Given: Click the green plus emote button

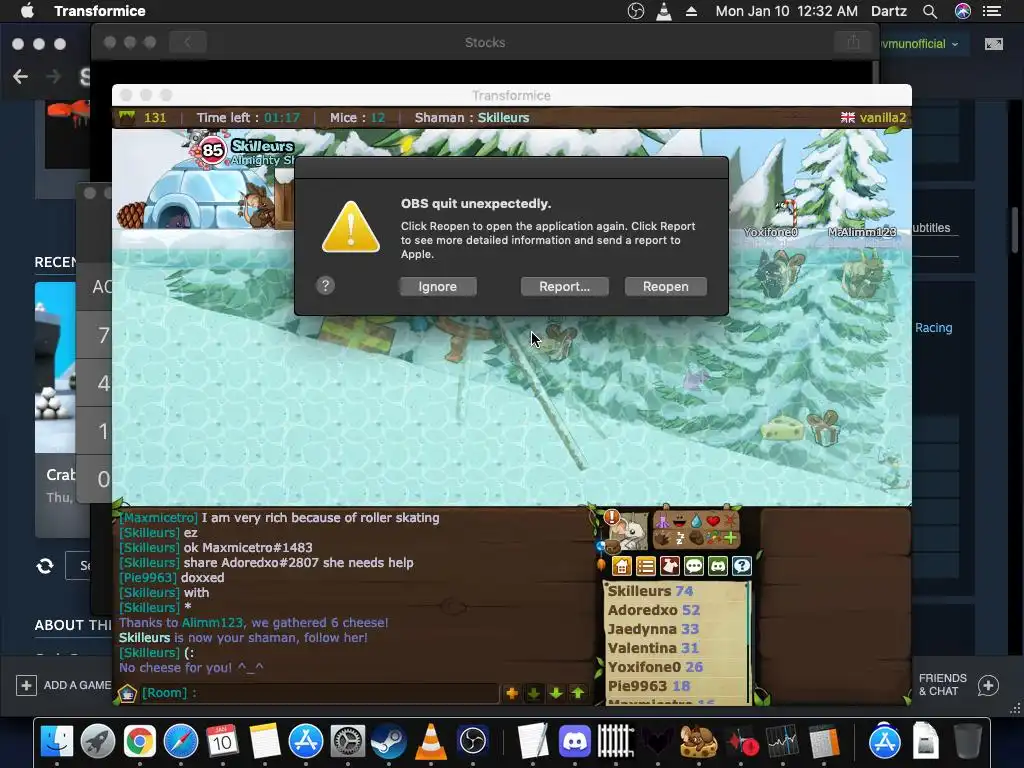Looking at the screenshot, I should pos(730,538).
